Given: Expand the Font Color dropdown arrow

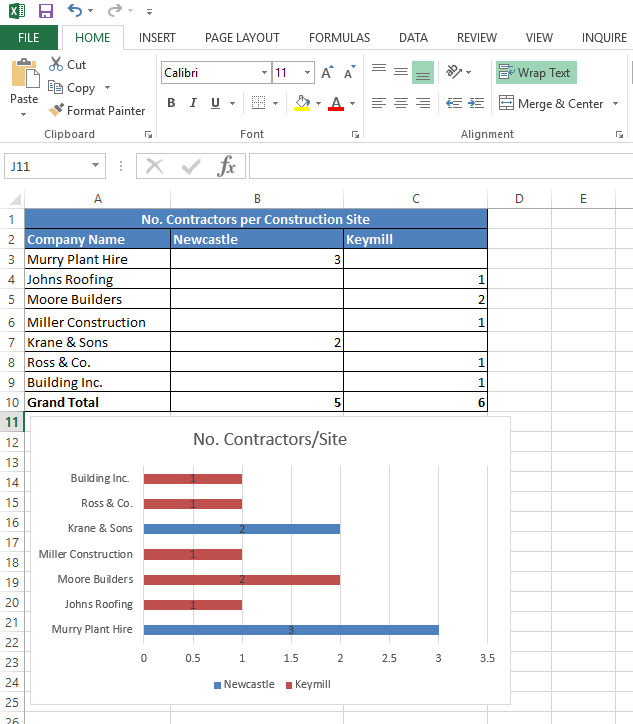Looking at the screenshot, I should tap(352, 103).
